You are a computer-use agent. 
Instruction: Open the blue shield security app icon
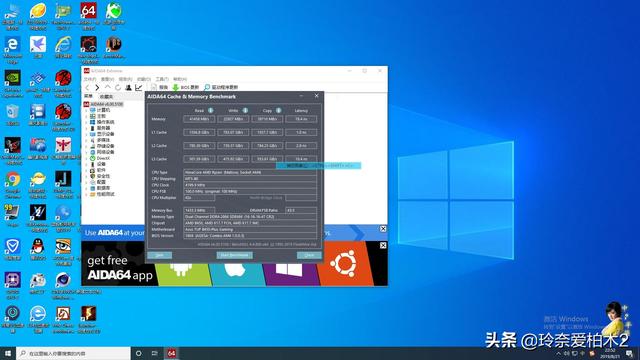(13, 246)
